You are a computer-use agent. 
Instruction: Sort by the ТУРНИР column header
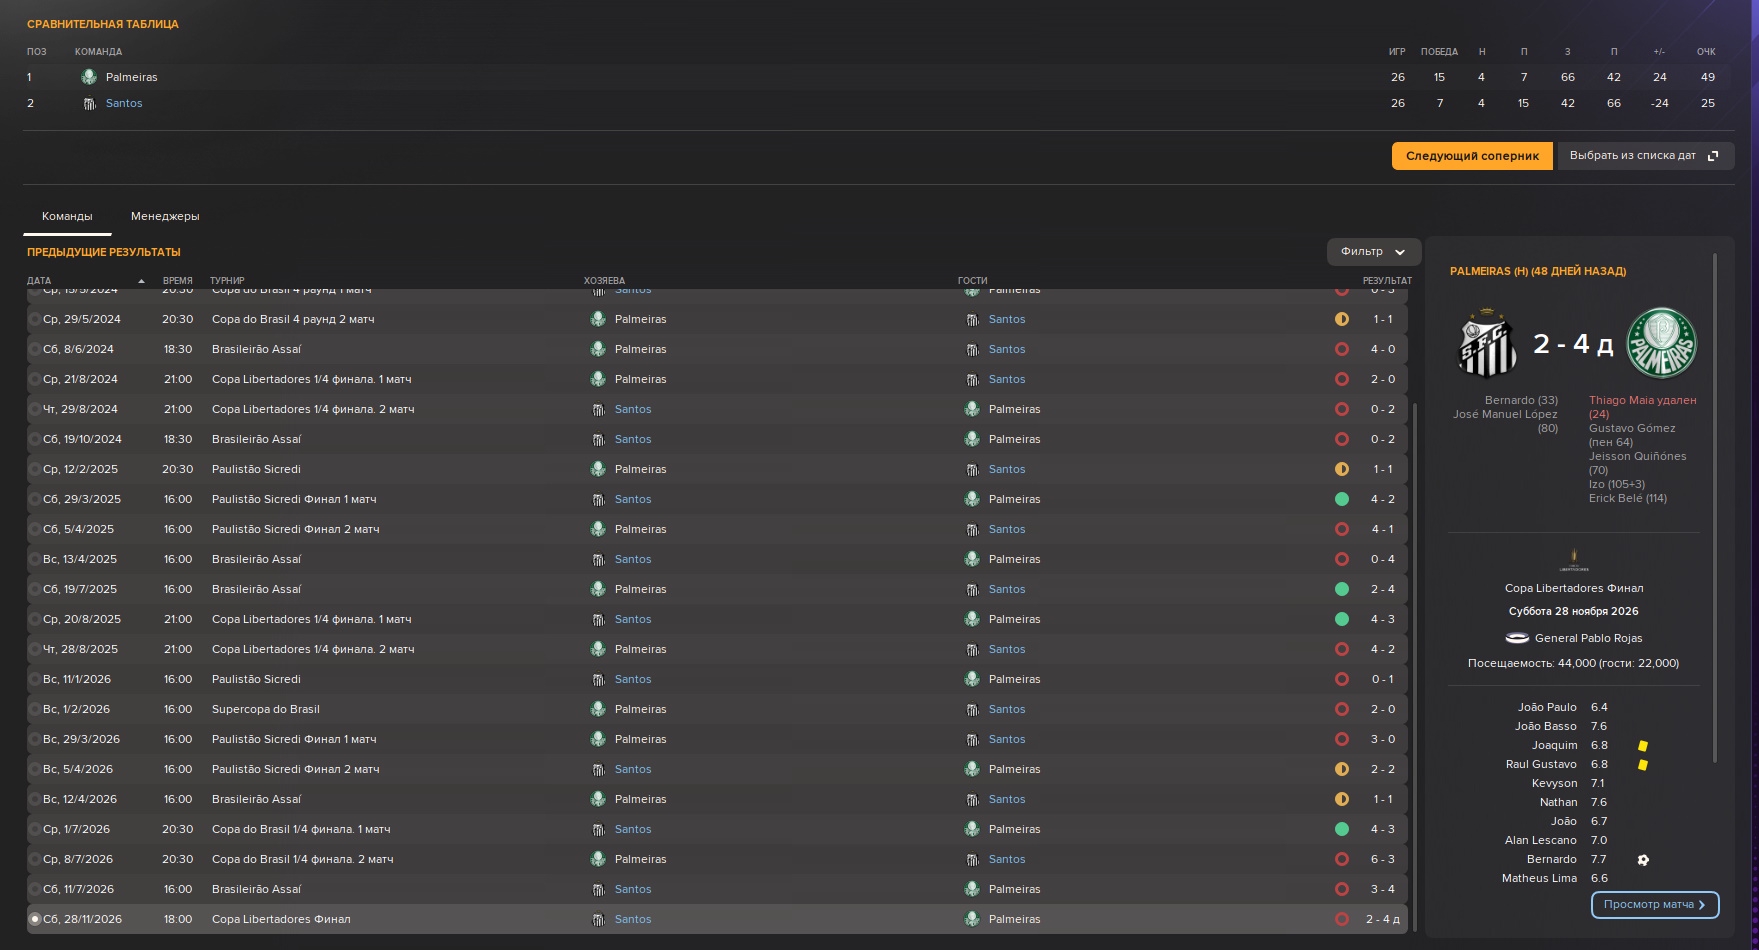tap(227, 281)
